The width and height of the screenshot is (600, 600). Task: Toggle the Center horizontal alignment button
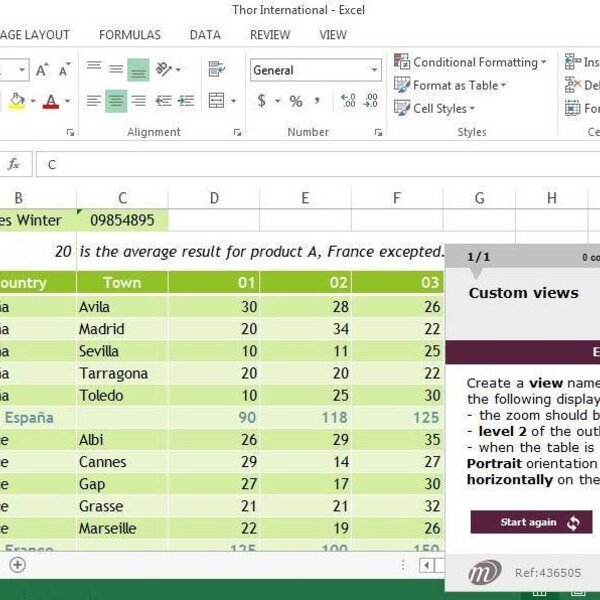pos(116,101)
